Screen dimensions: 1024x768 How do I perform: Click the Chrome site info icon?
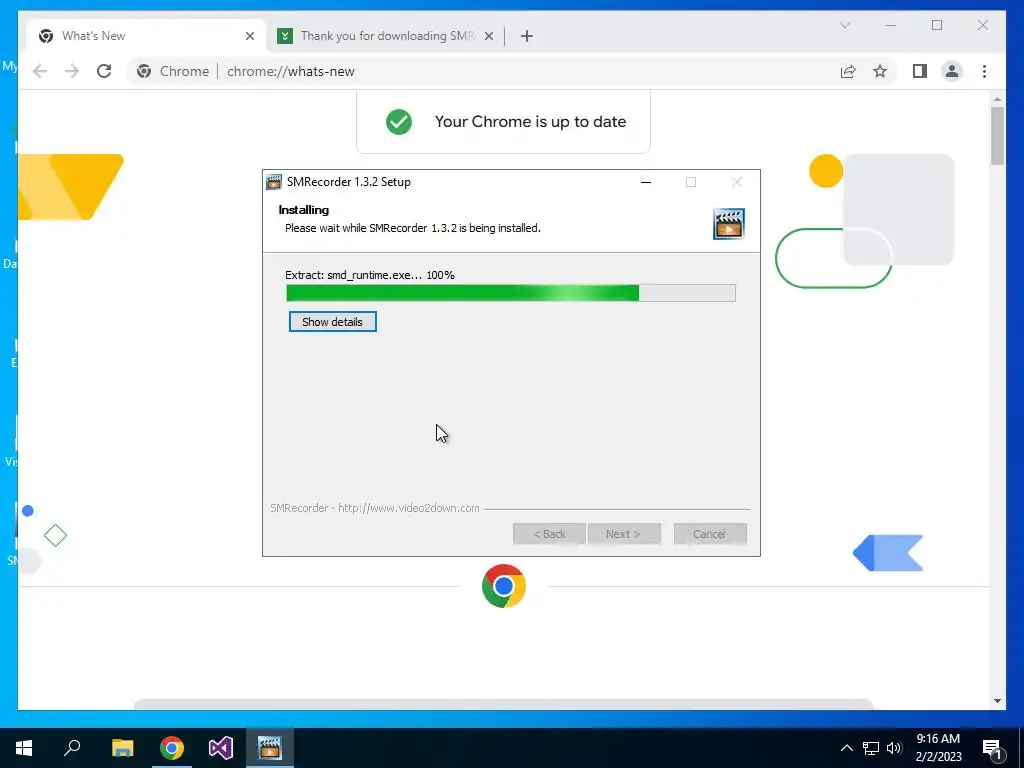coord(144,71)
